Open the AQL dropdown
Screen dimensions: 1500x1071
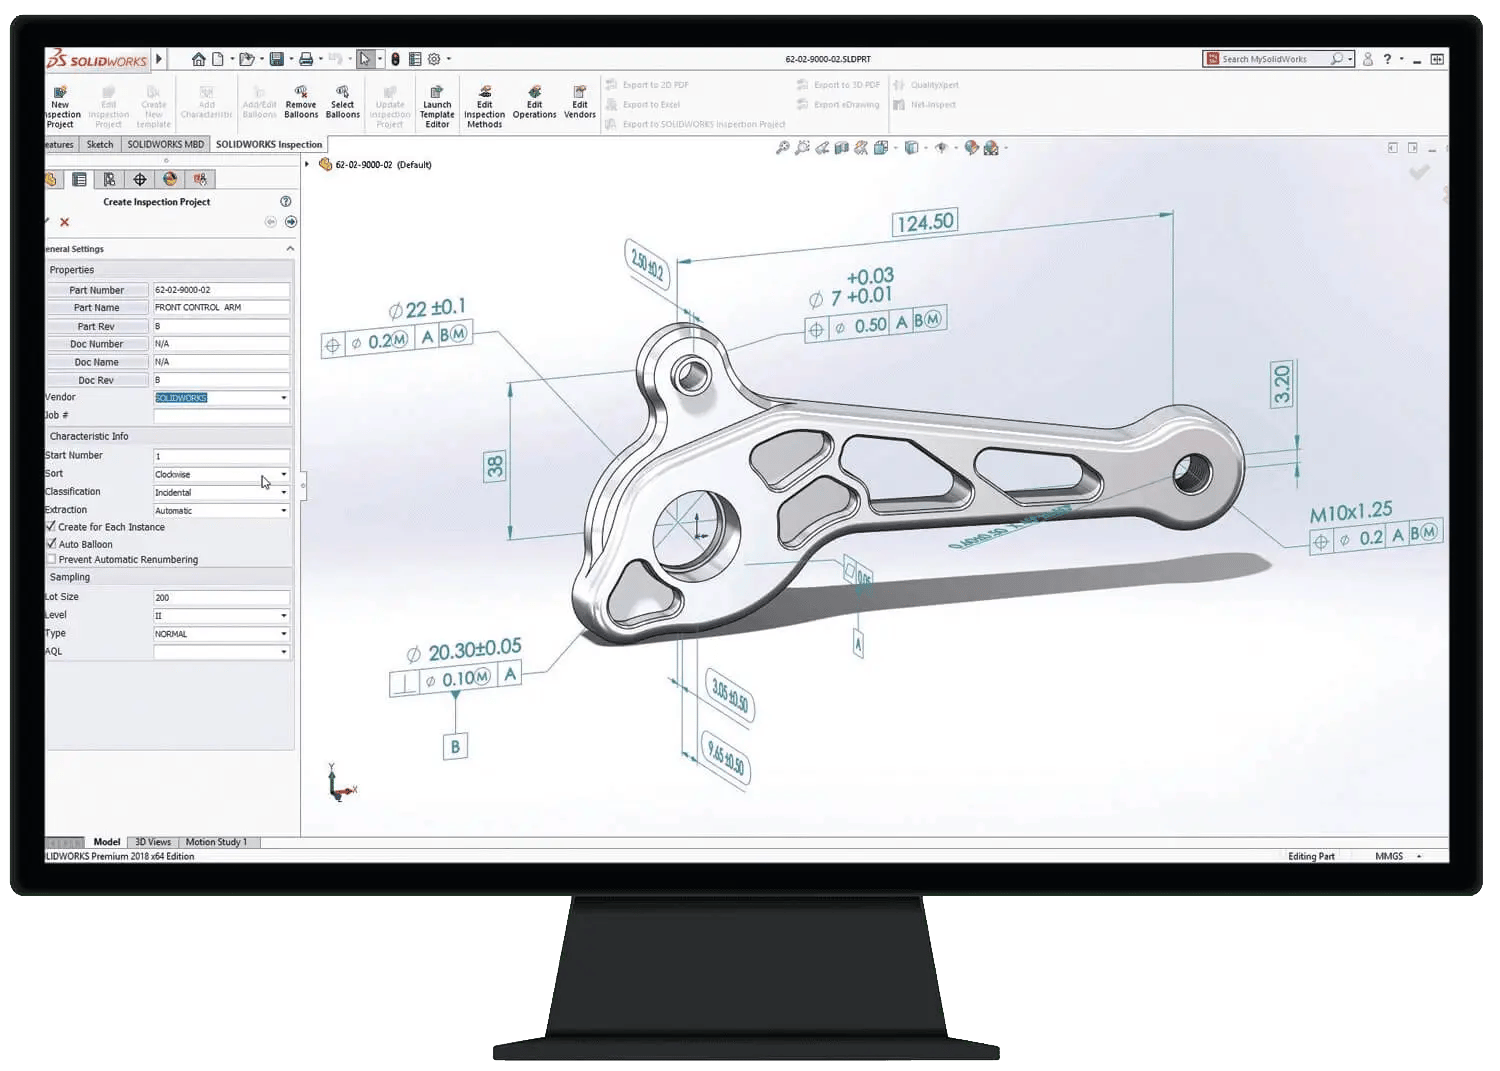click(284, 652)
